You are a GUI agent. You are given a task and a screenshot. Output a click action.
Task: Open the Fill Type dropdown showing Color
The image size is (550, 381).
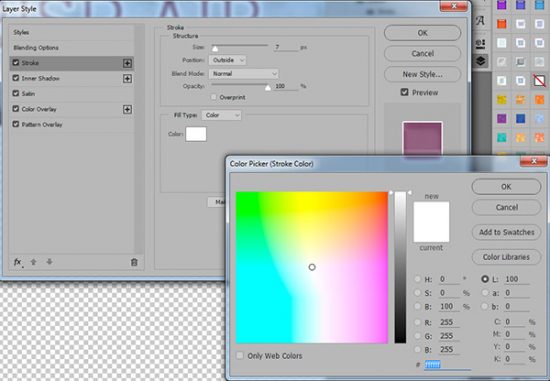[222, 115]
